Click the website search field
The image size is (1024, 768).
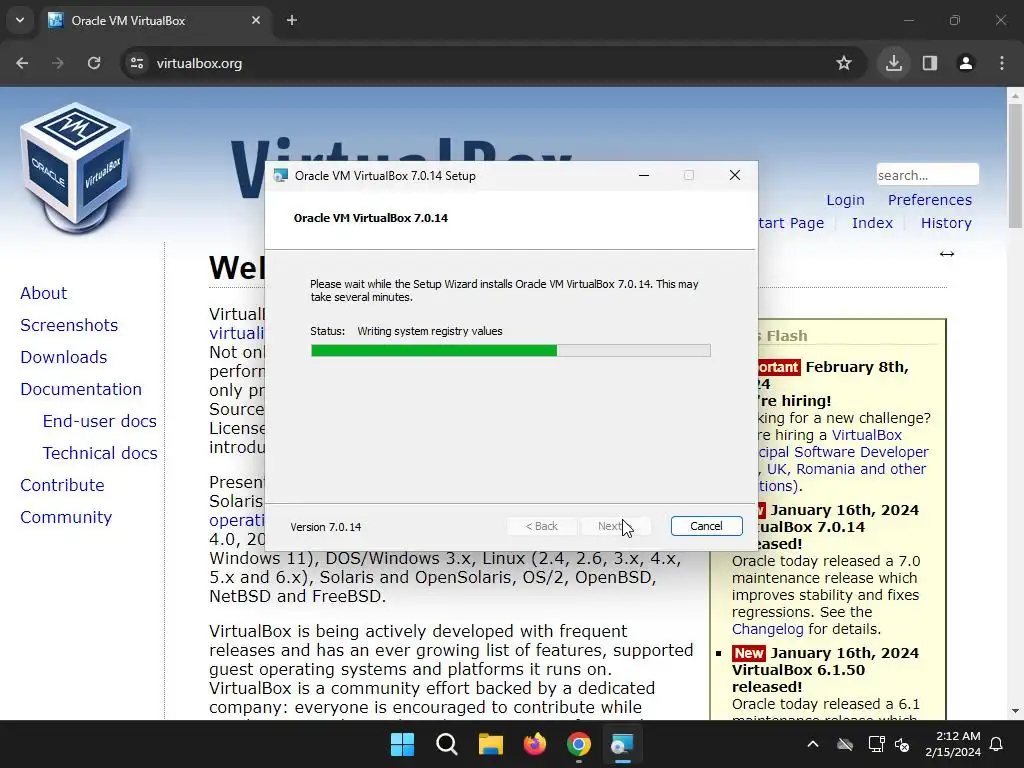click(927, 175)
